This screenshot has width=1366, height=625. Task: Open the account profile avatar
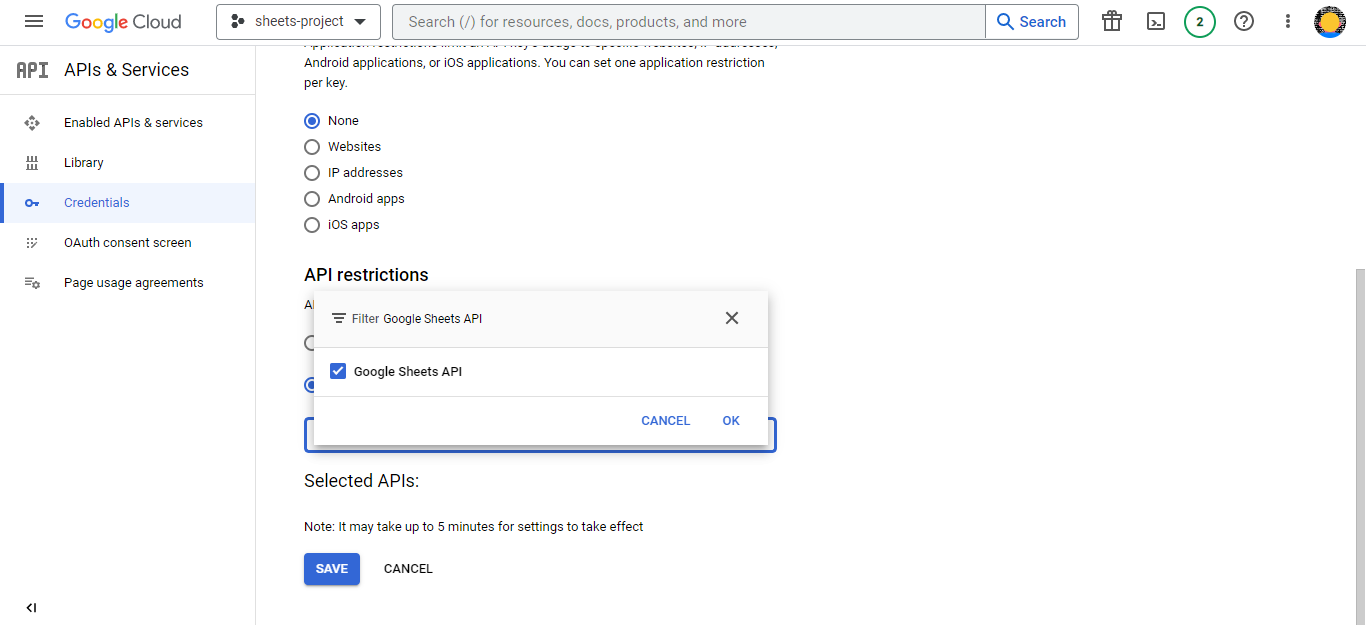pos(1330,21)
